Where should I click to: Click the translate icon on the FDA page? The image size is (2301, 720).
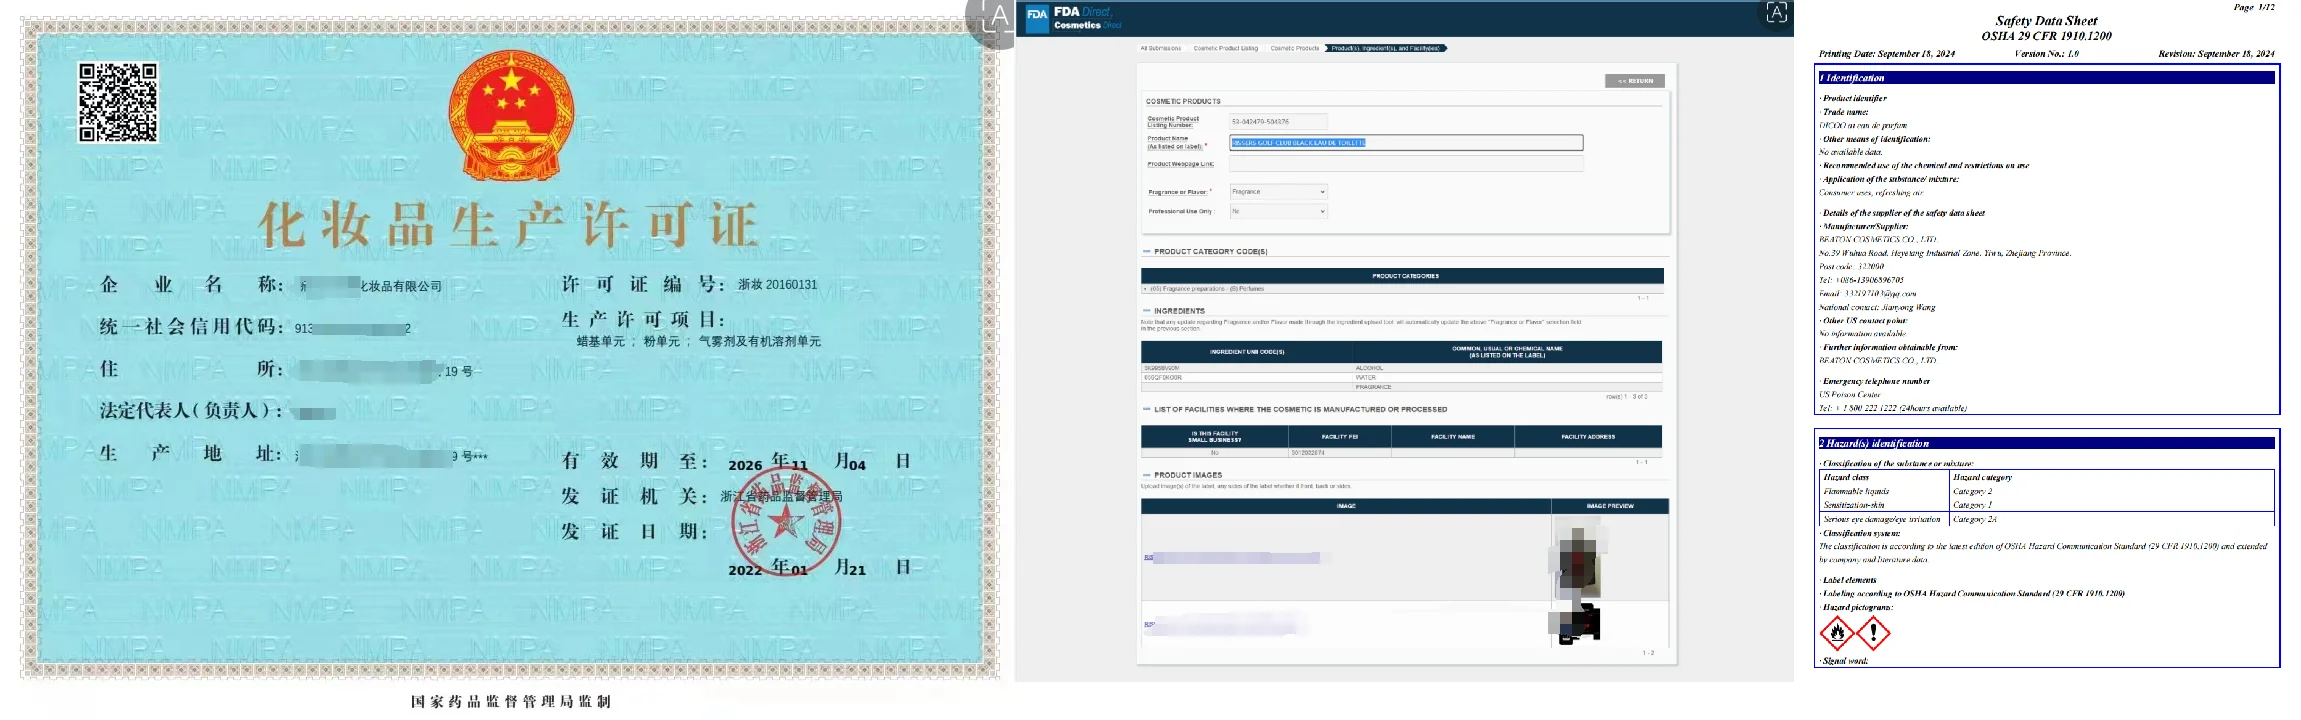click(1776, 13)
